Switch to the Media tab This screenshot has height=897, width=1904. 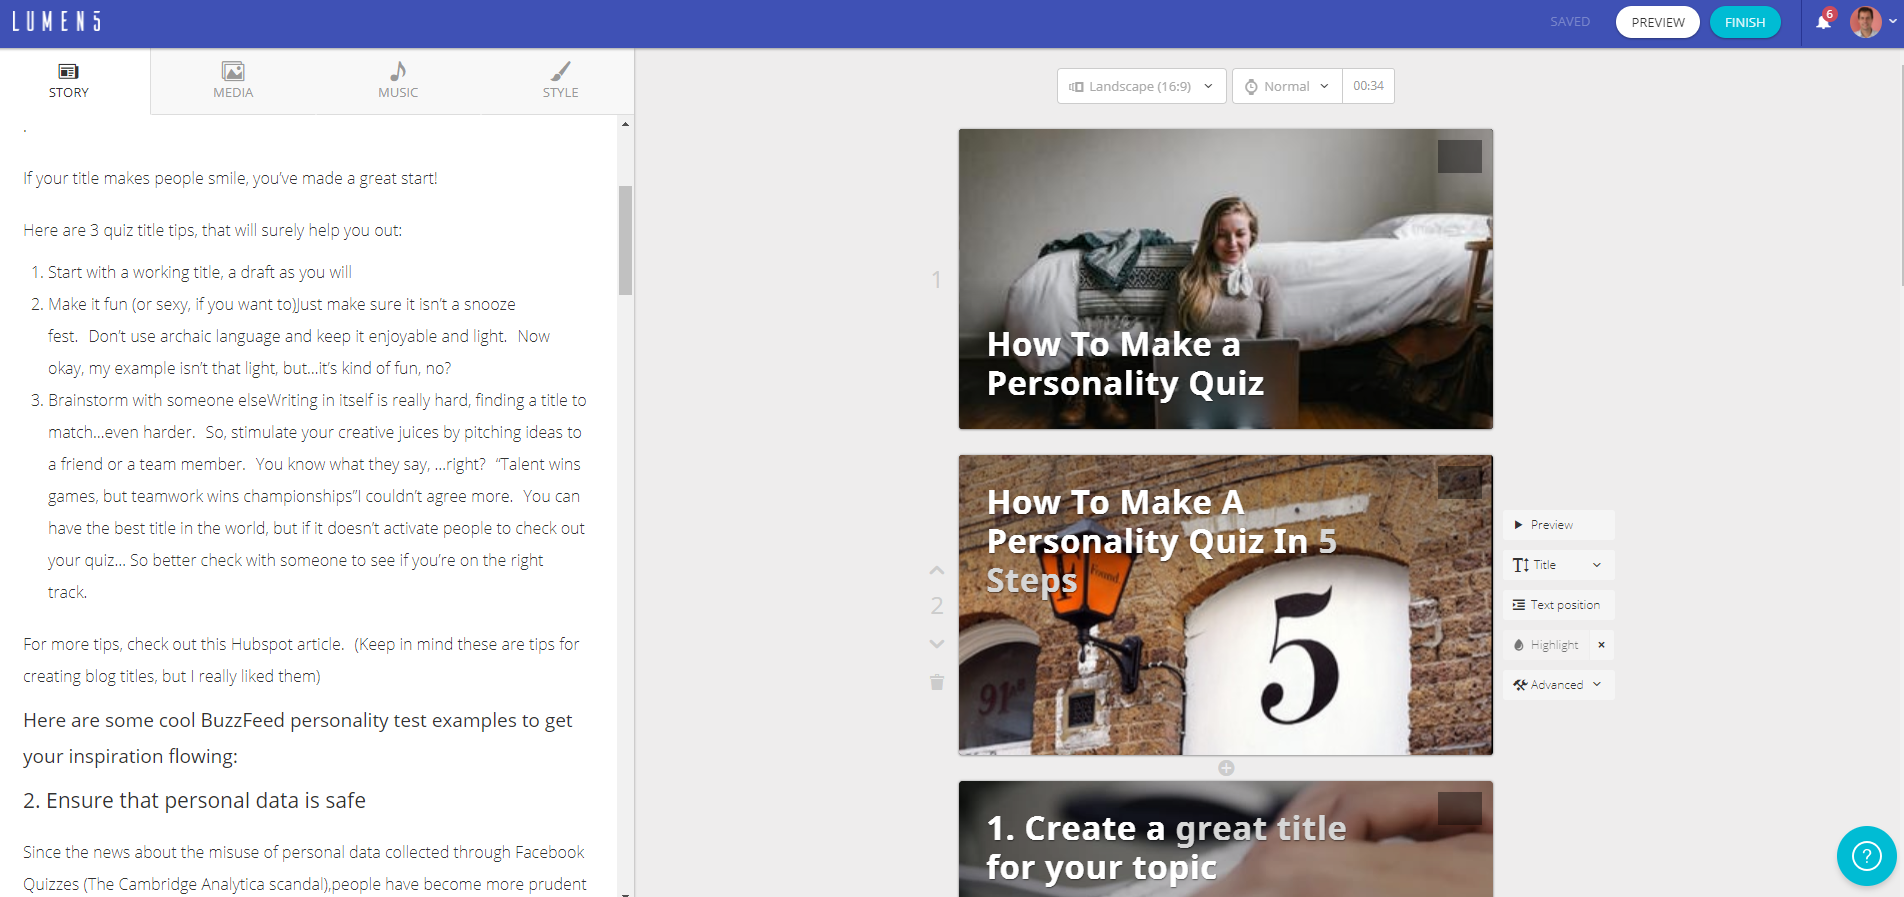pos(233,80)
